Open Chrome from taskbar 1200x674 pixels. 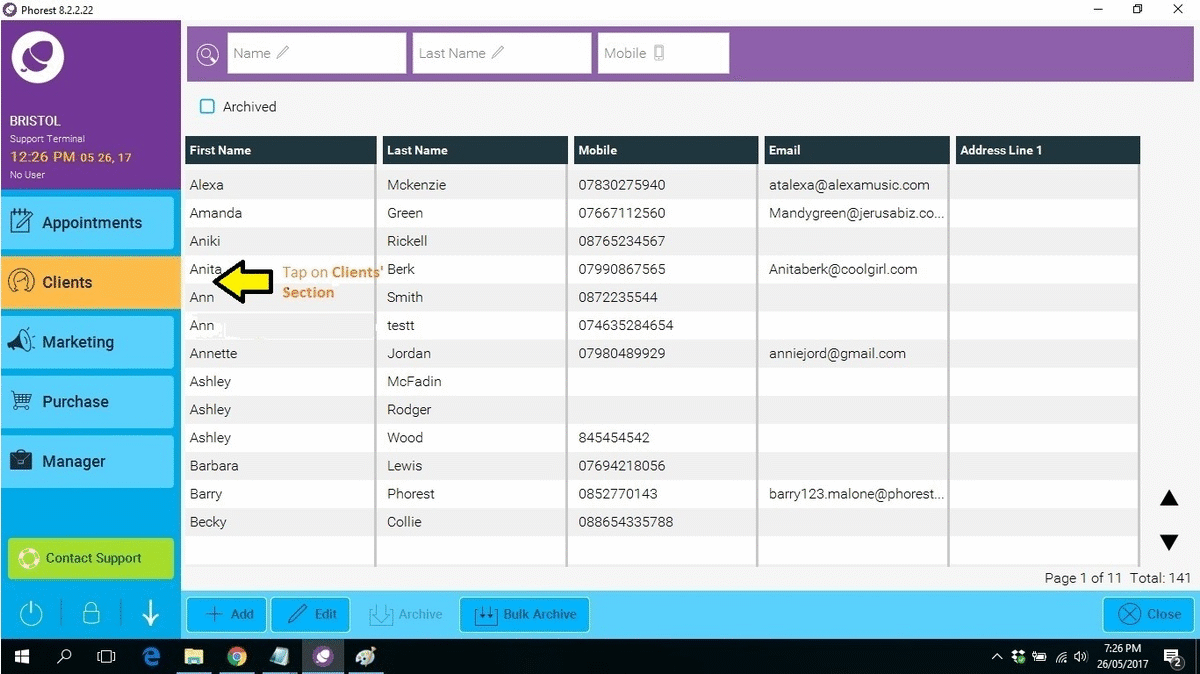coord(237,657)
